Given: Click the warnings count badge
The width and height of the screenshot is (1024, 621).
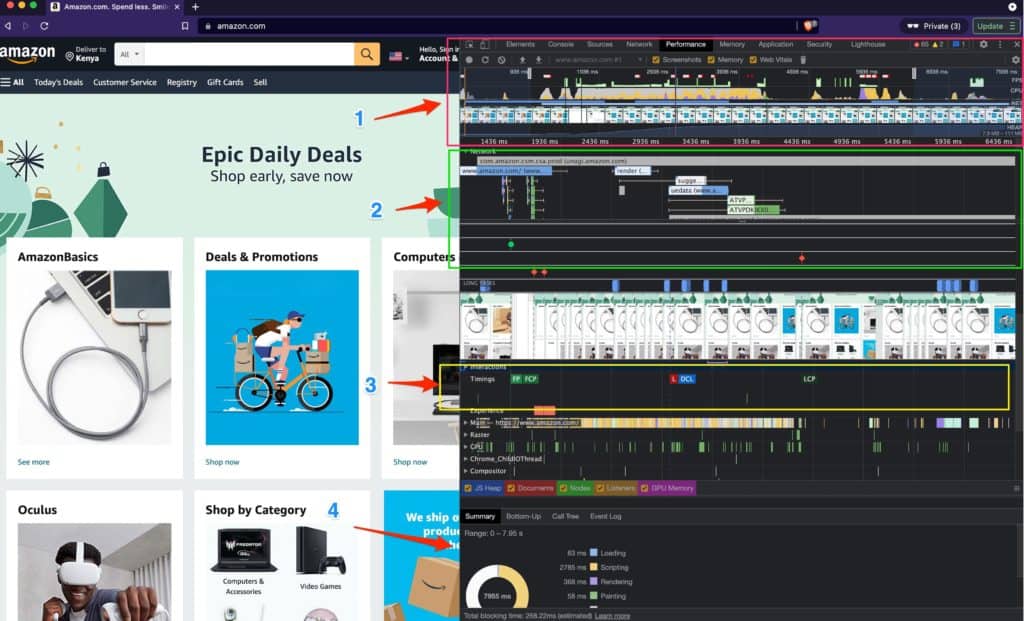Looking at the screenshot, I should coord(938,44).
